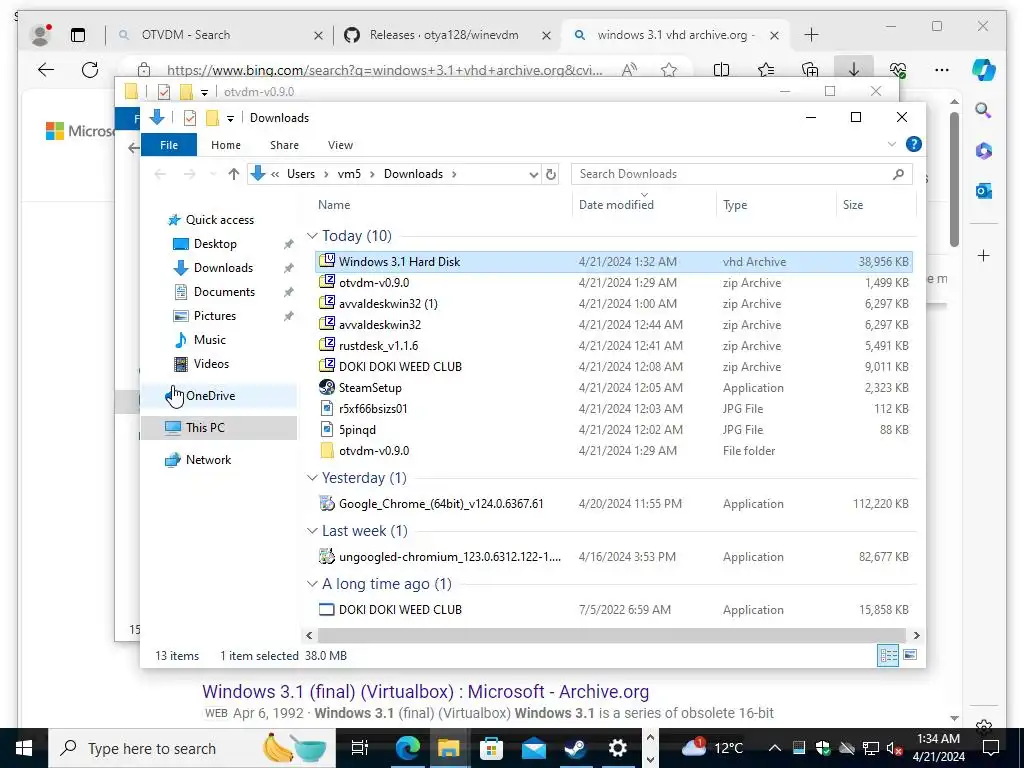This screenshot has height=768, width=1024.
Task: Sort by the Size column header
Action: [852, 204]
